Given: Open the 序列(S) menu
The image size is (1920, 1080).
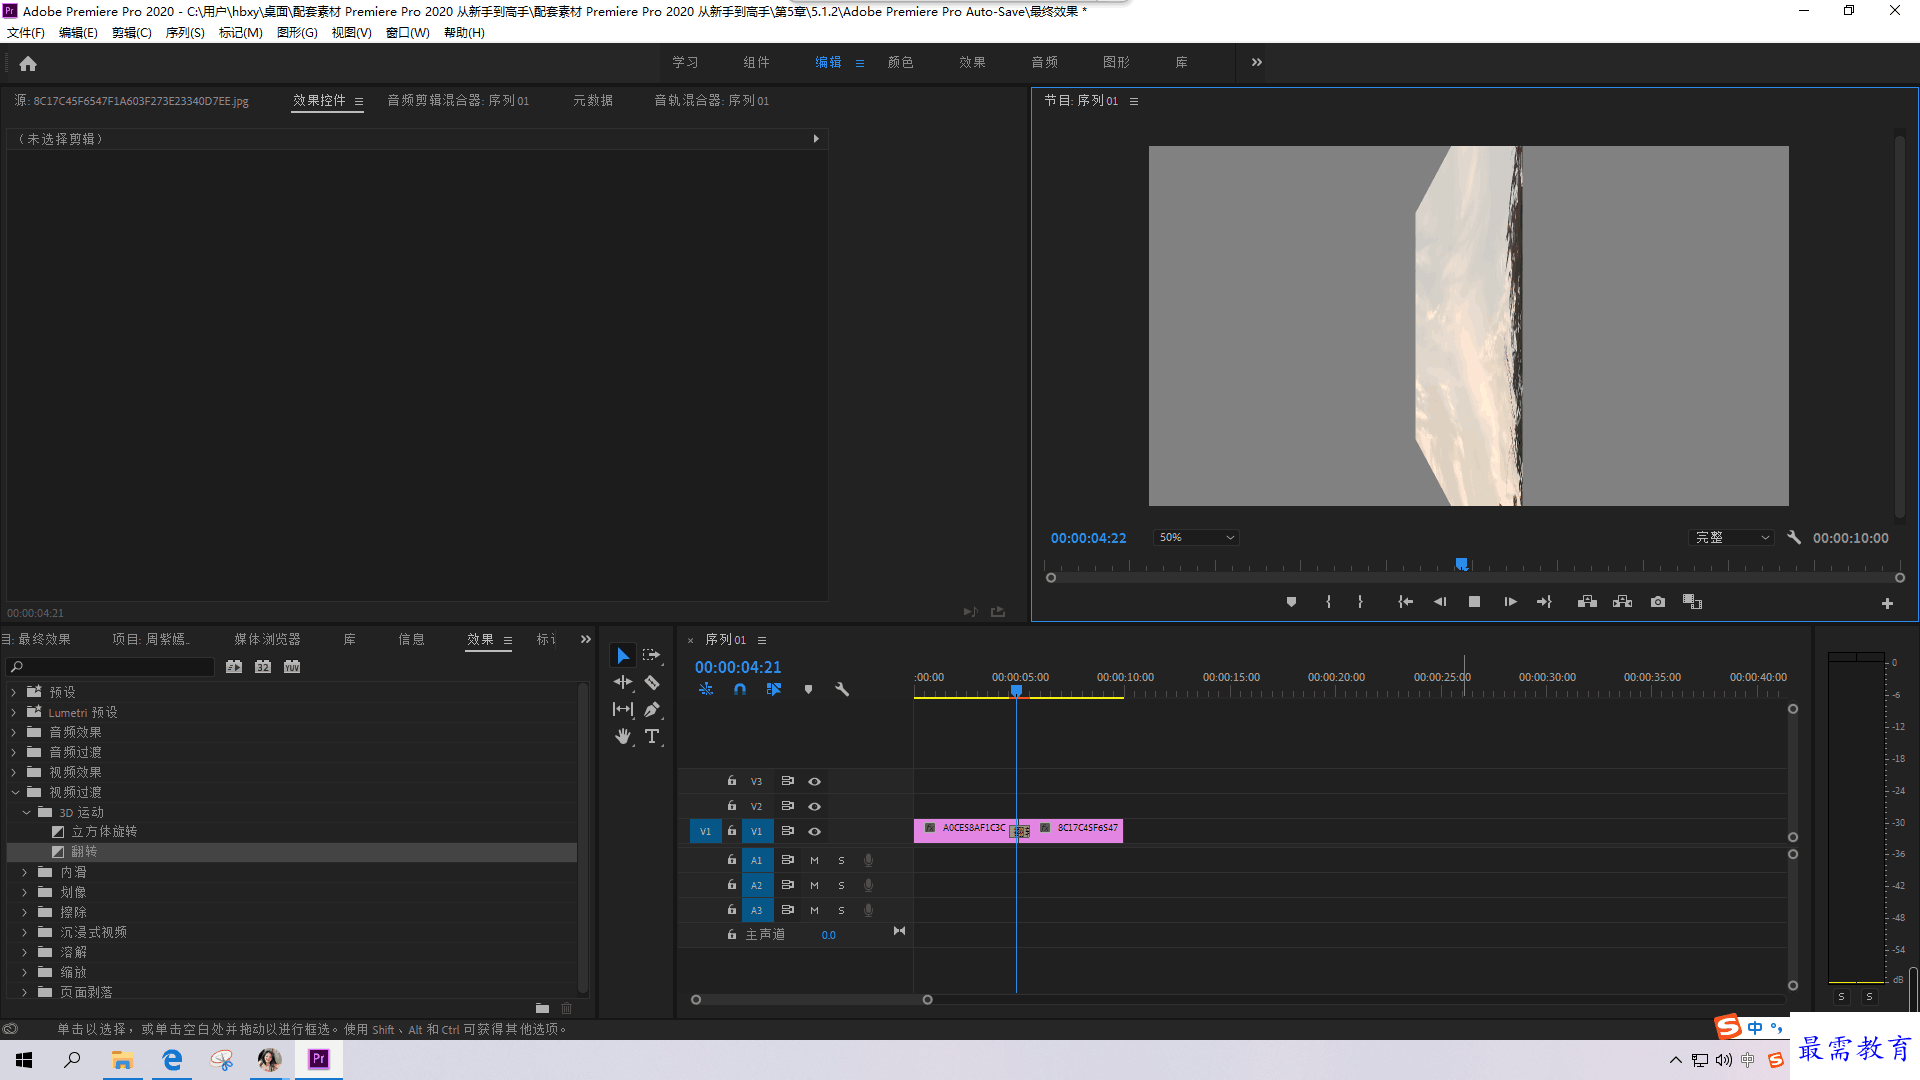Looking at the screenshot, I should point(185,33).
